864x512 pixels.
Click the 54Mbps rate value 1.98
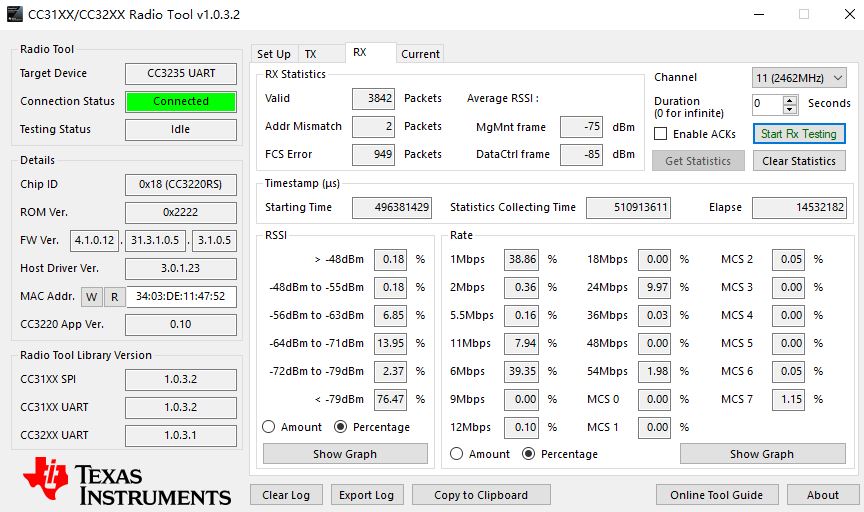[655, 371]
